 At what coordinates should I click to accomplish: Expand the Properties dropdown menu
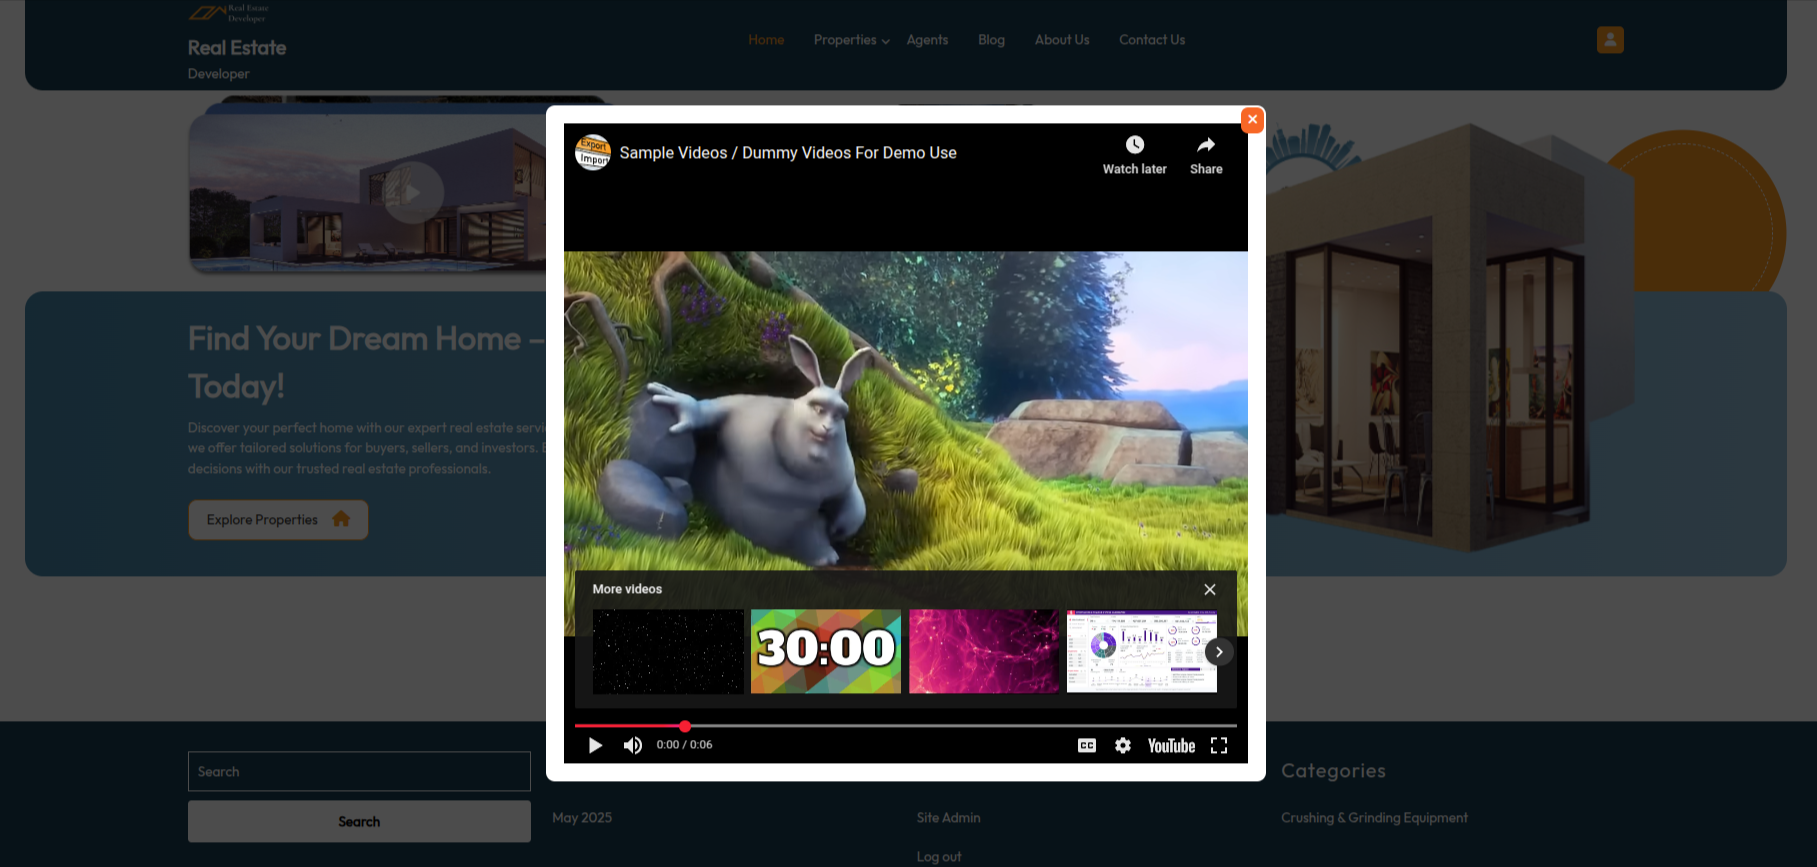851,40
